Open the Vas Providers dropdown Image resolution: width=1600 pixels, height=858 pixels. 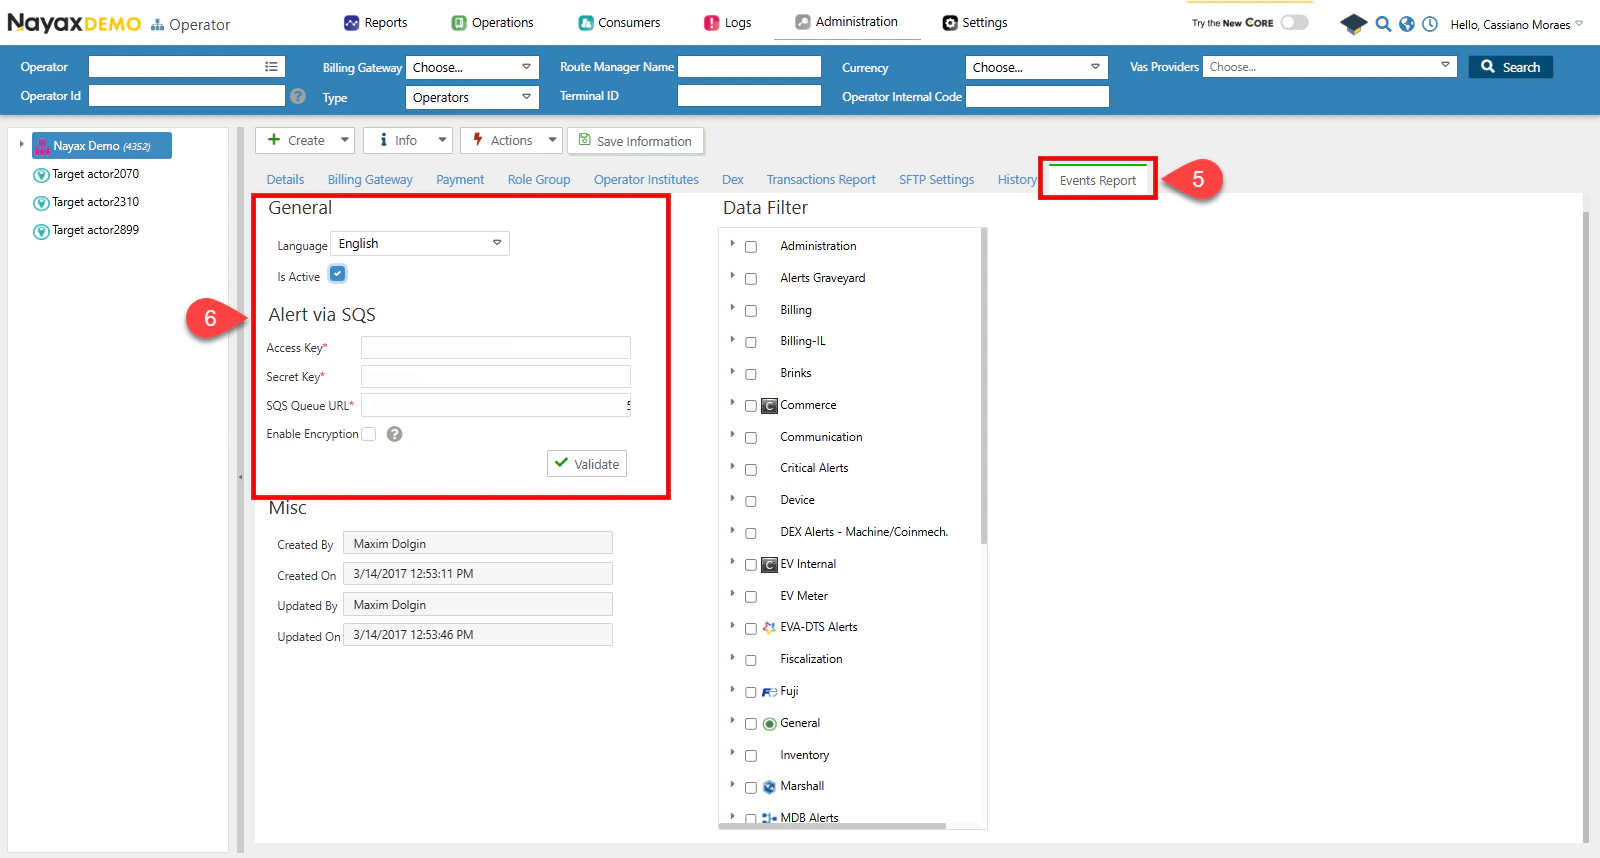1329,67
